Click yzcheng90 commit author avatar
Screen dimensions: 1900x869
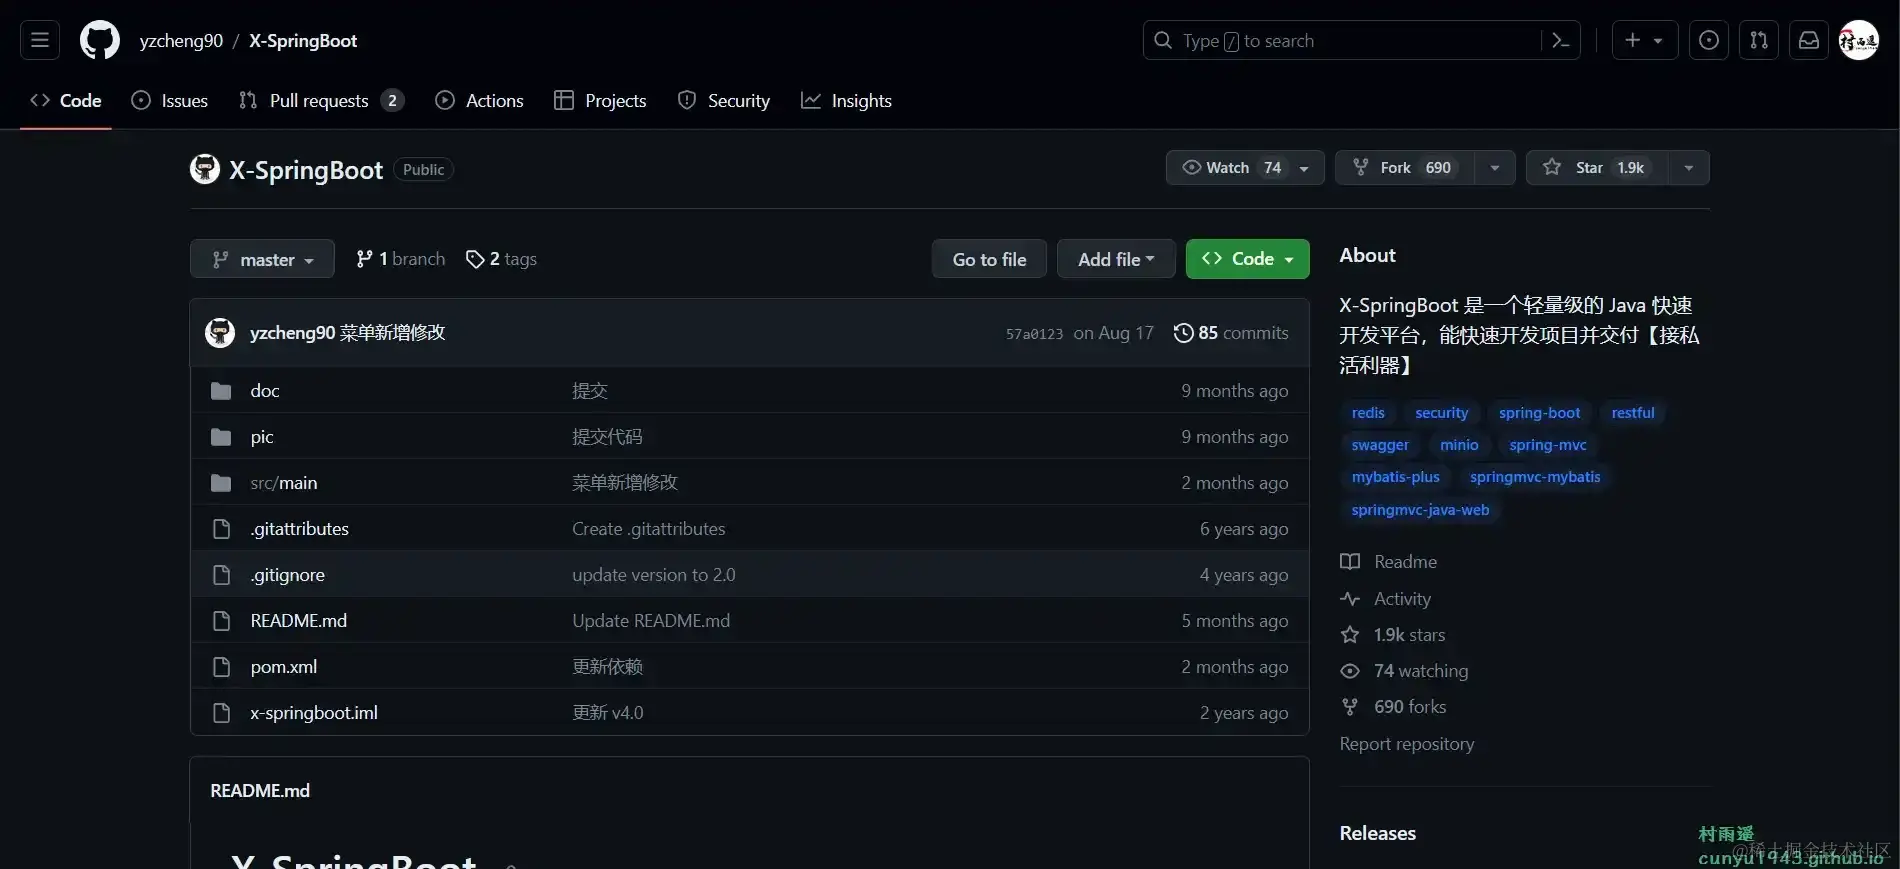[x=220, y=332]
